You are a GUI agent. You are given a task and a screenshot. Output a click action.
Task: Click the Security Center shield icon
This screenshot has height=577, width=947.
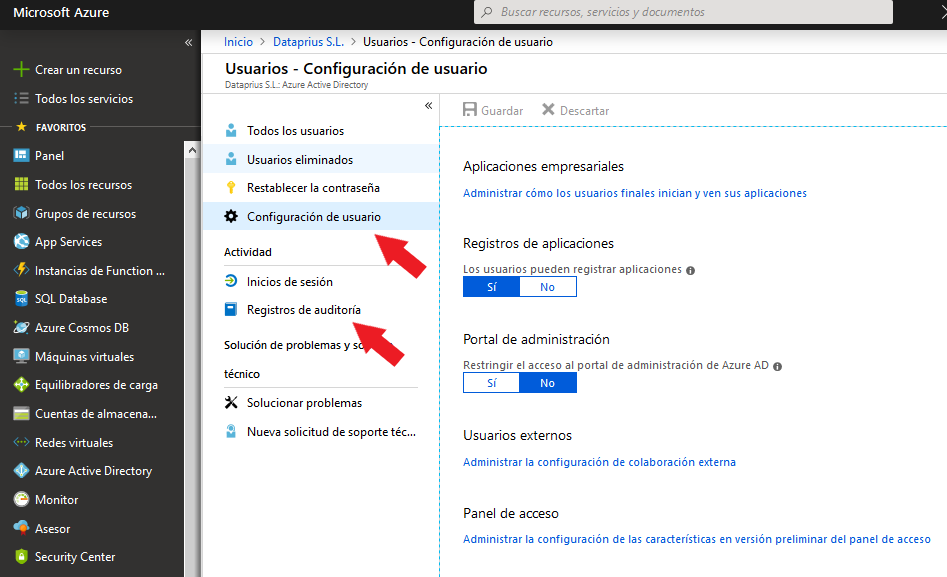point(21,556)
